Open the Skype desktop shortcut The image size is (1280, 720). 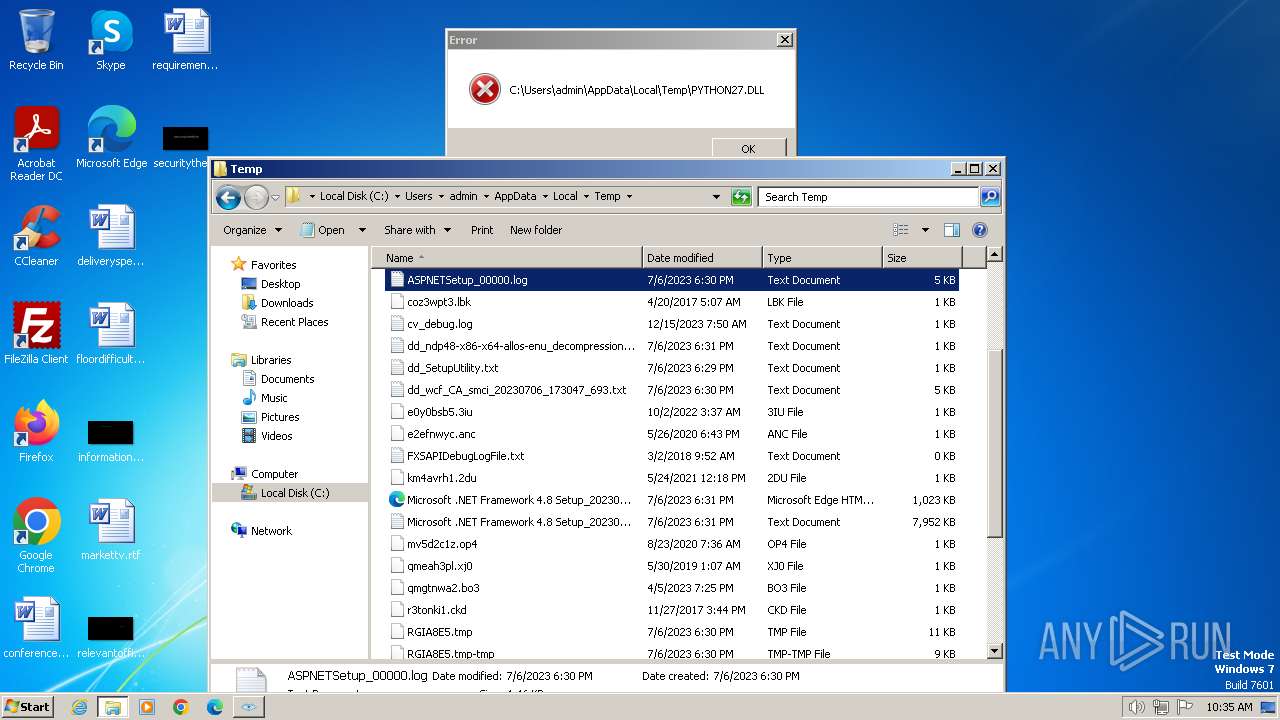[110, 40]
